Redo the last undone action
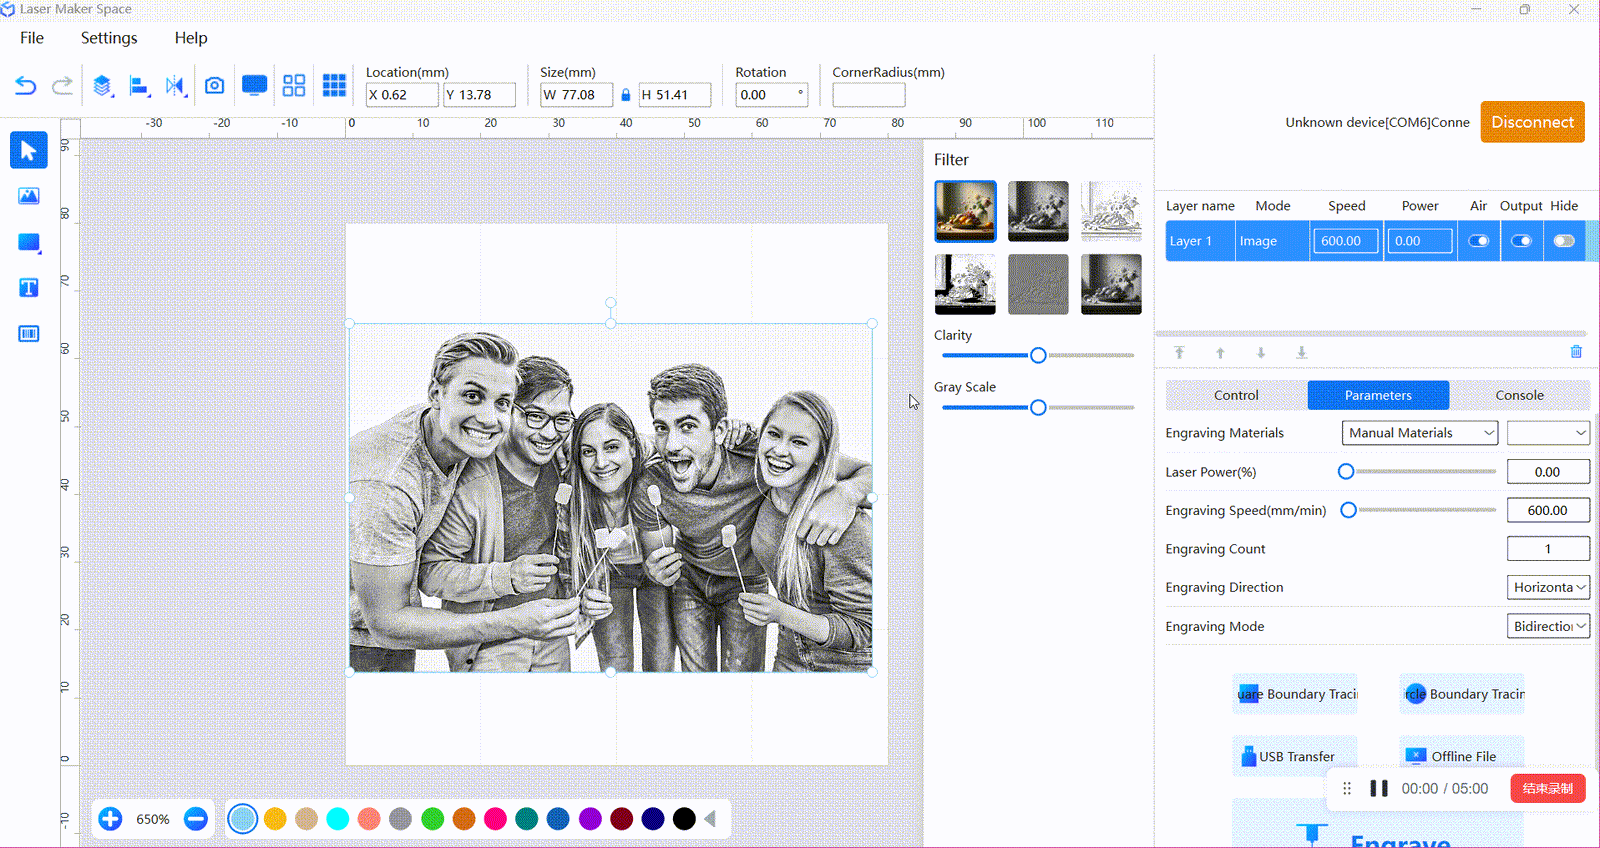The height and width of the screenshot is (848, 1600). pyautogui.click(x=62, y=86)
